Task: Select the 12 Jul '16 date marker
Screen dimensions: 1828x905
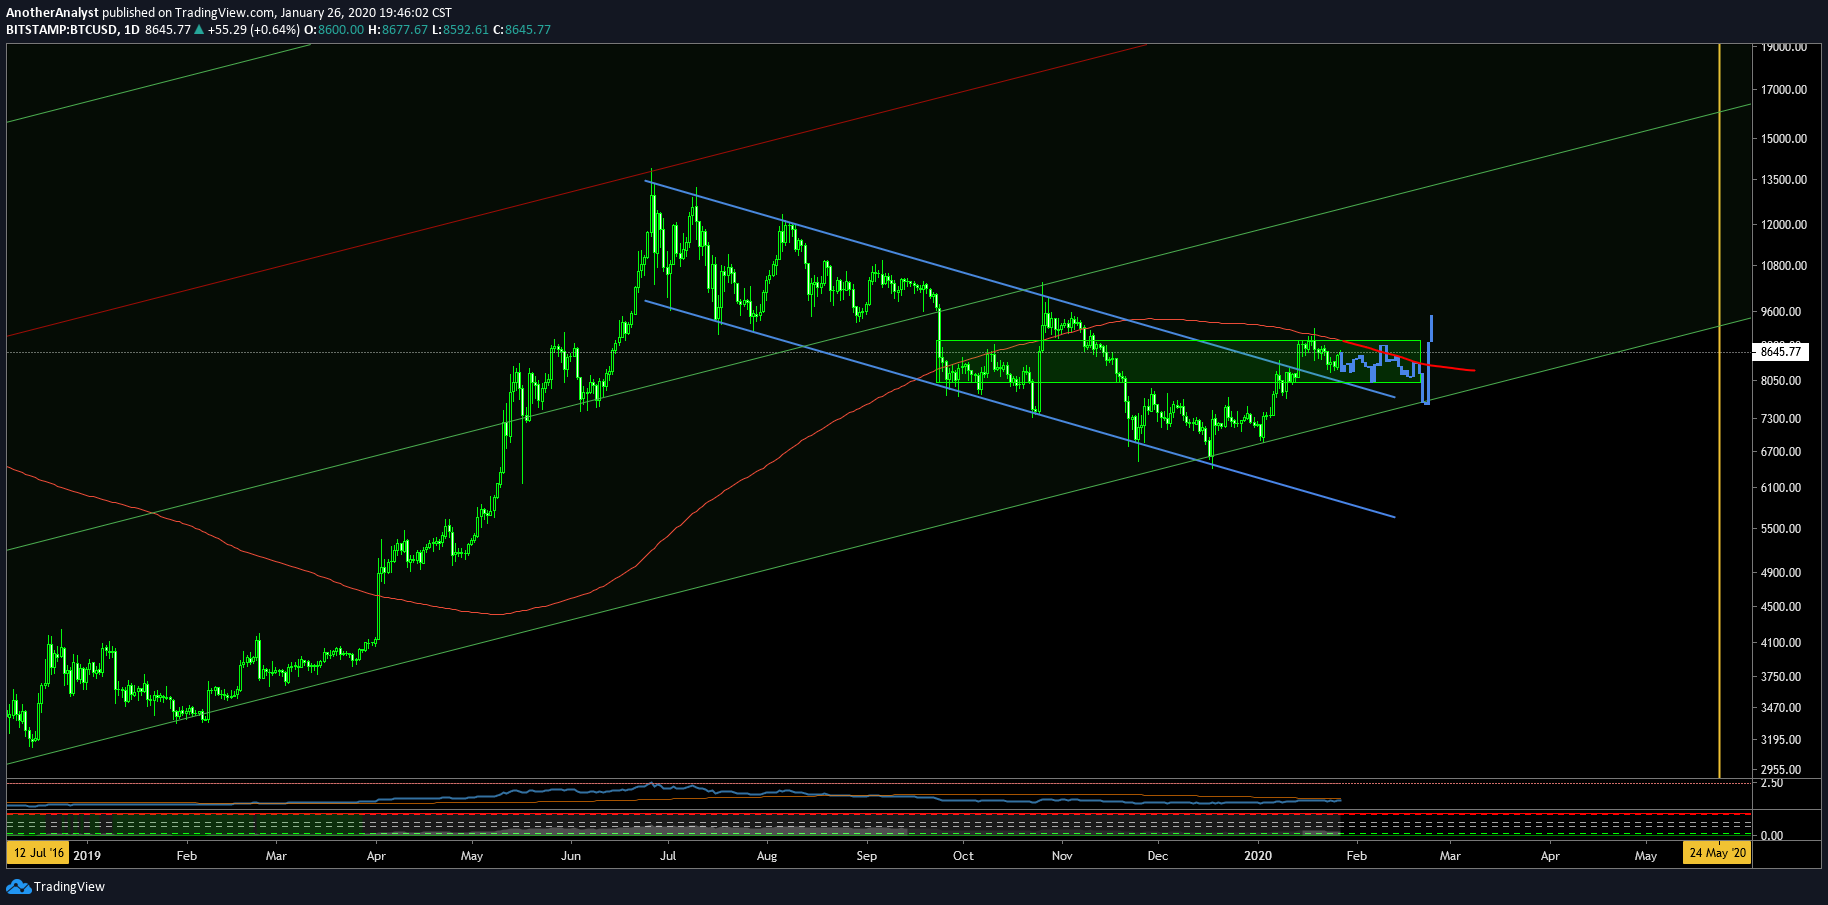Action: (38, 854)
